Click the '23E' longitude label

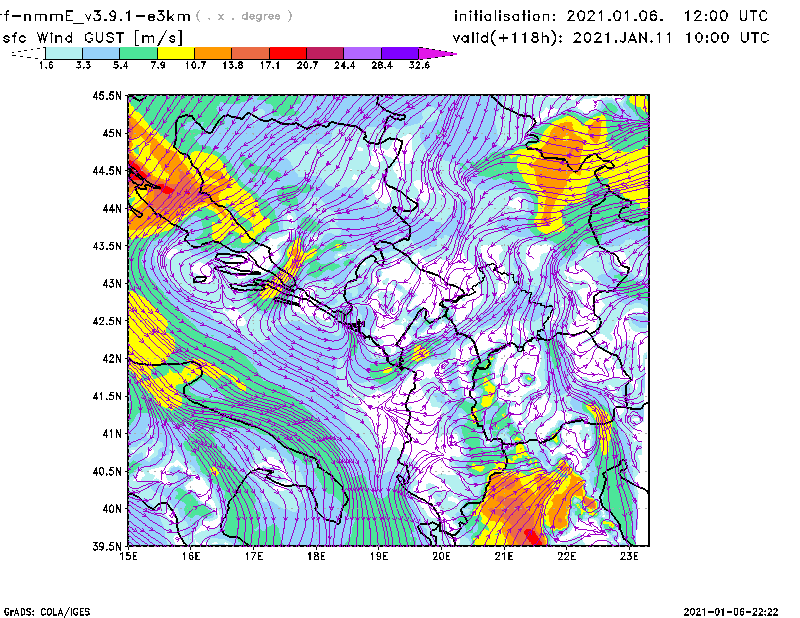click(629, 556)
